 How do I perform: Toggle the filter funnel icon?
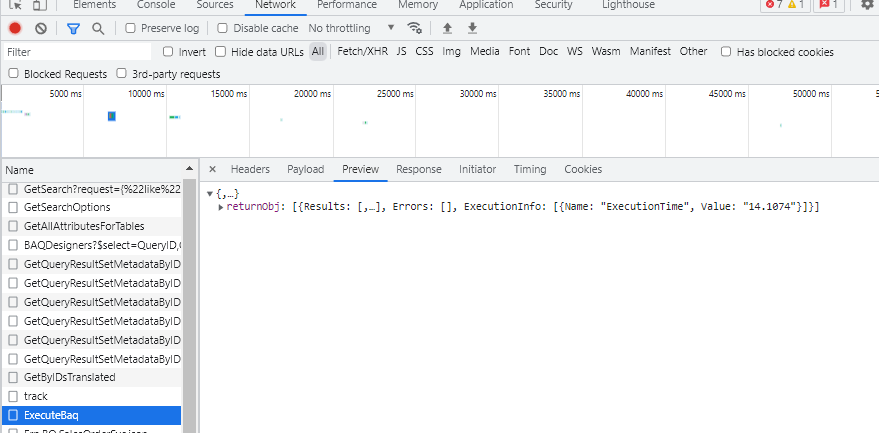pos(73,29)
